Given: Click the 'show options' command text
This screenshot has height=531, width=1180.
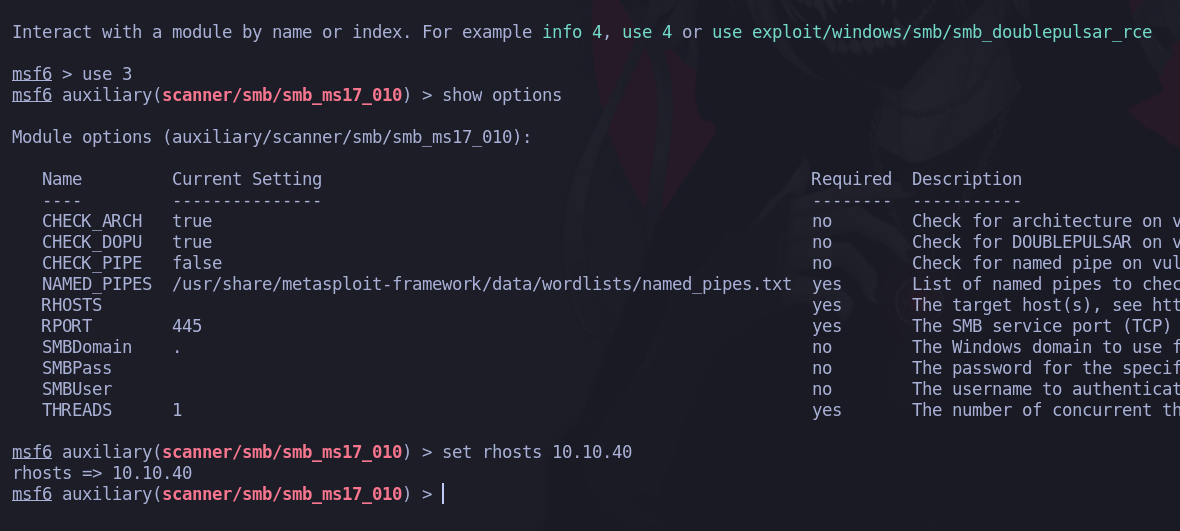Looking at the screenshot, I should coord(502,96).
